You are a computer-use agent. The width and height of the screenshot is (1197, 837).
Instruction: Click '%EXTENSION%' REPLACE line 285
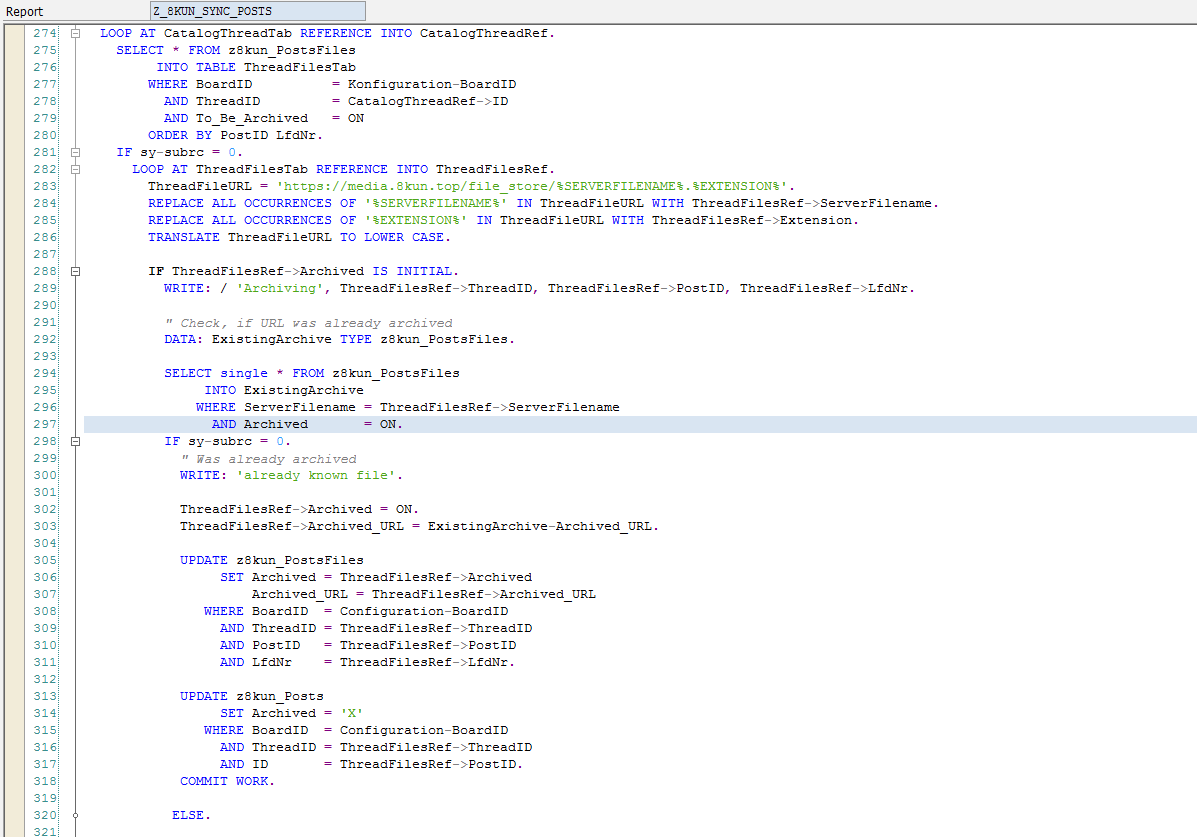[504, 221]
